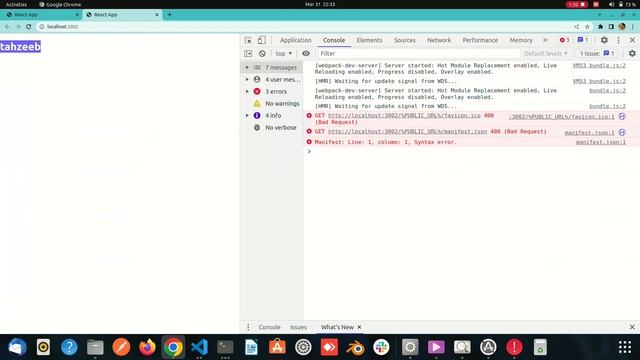640x360 pixels.
Task: Click the share icon in address bar
Action: point(576,27)
